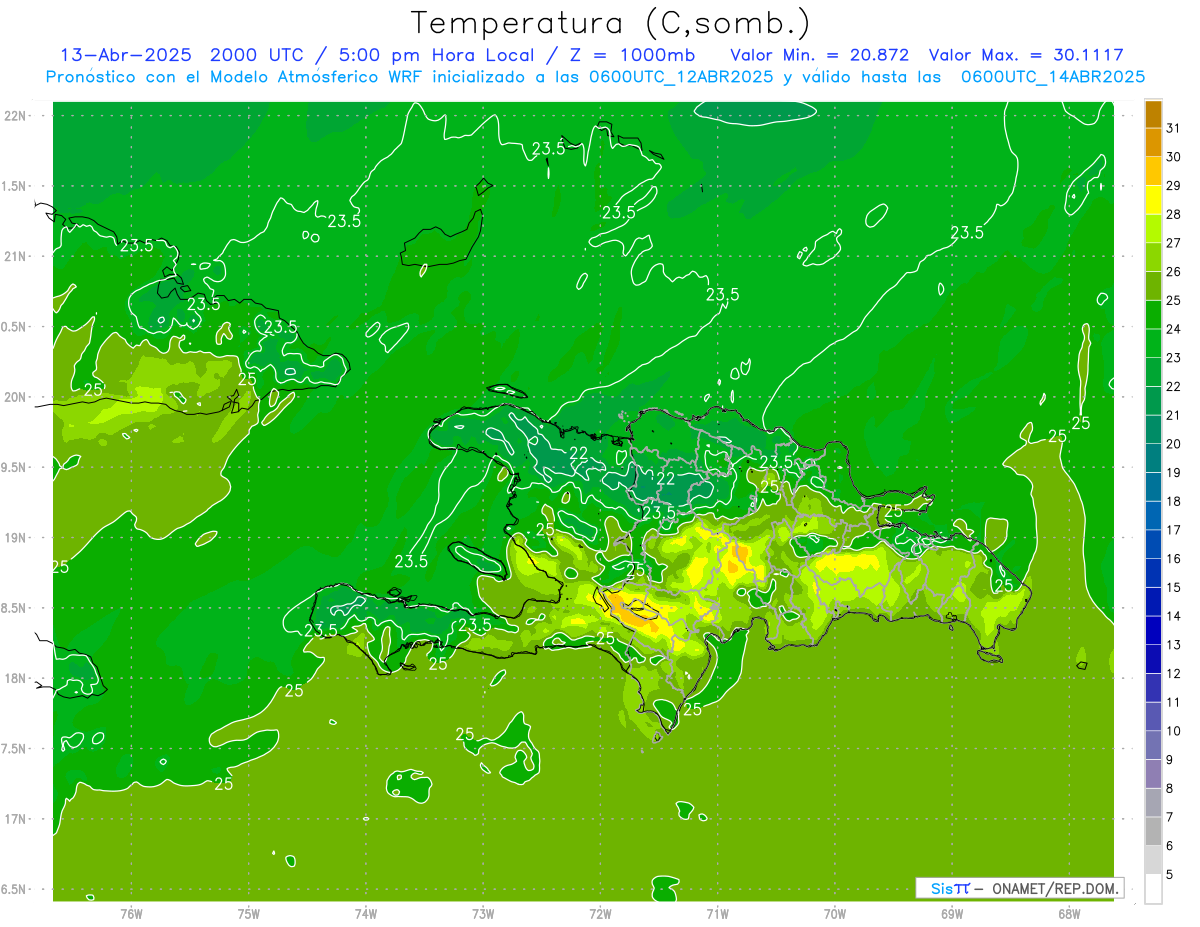Click the 19N latitude axis label
Screen dimensions: 1200x927
(x=15, y=538)
